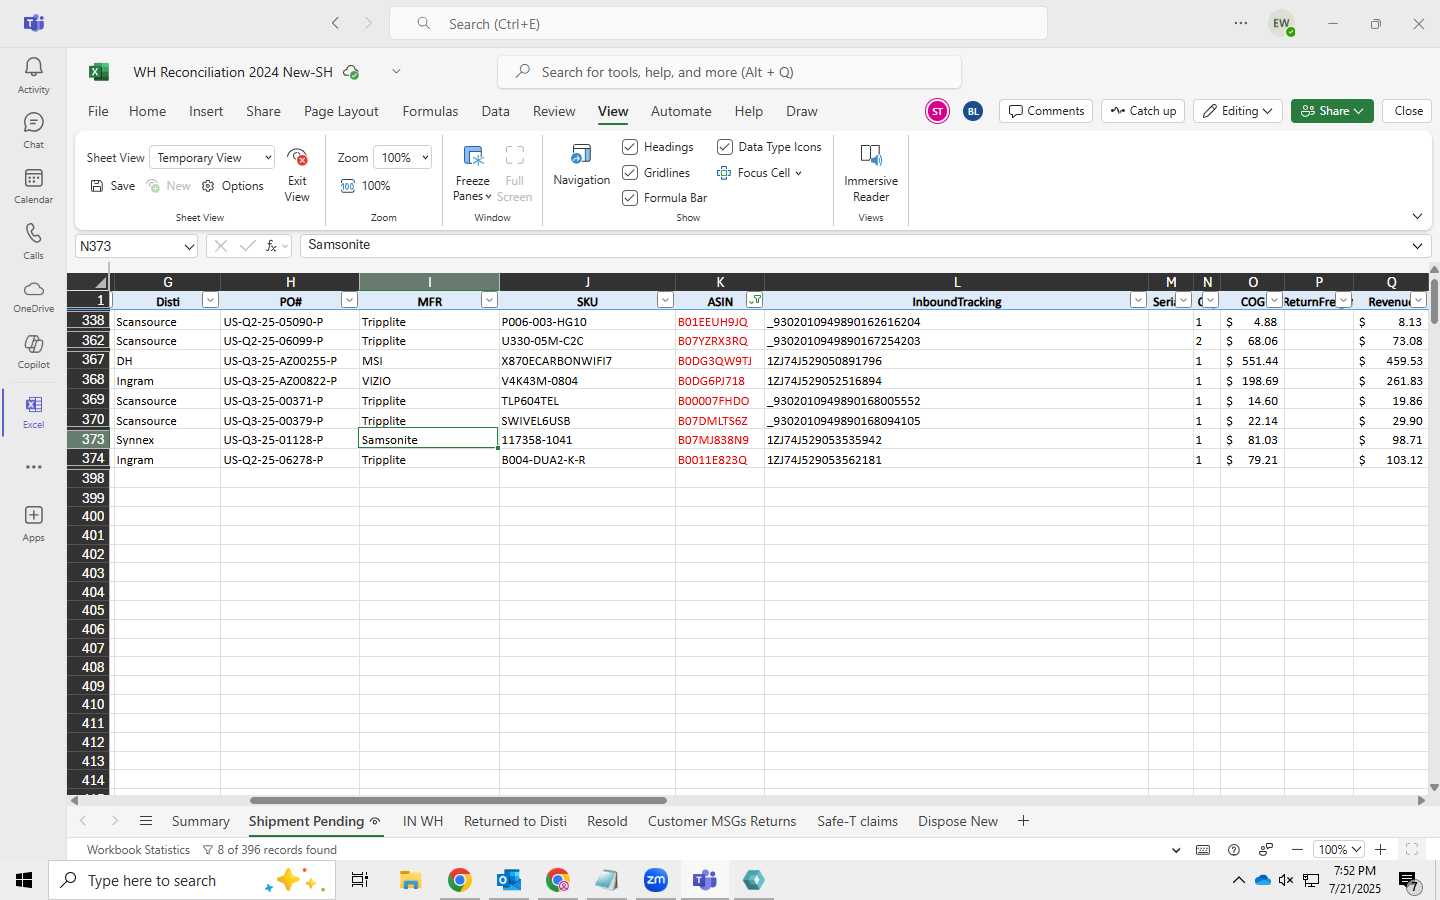Expand the formula bar

click(1417, 246)
